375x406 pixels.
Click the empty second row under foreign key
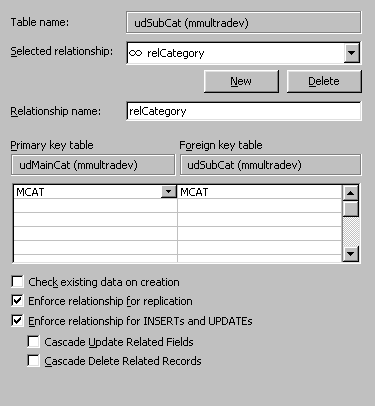pyautogui.click(x=260, y=206)
